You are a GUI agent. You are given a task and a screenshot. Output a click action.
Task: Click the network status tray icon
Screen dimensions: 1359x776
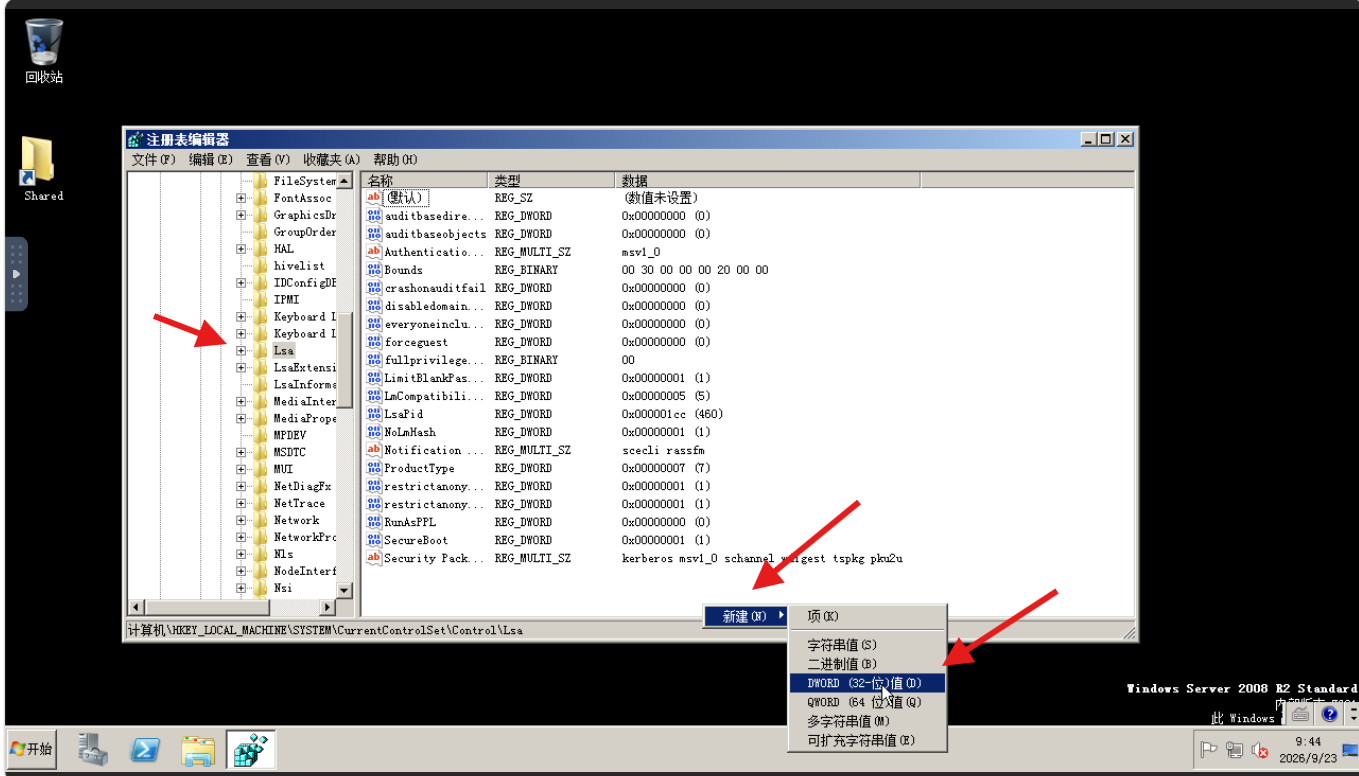(1235, 750)
